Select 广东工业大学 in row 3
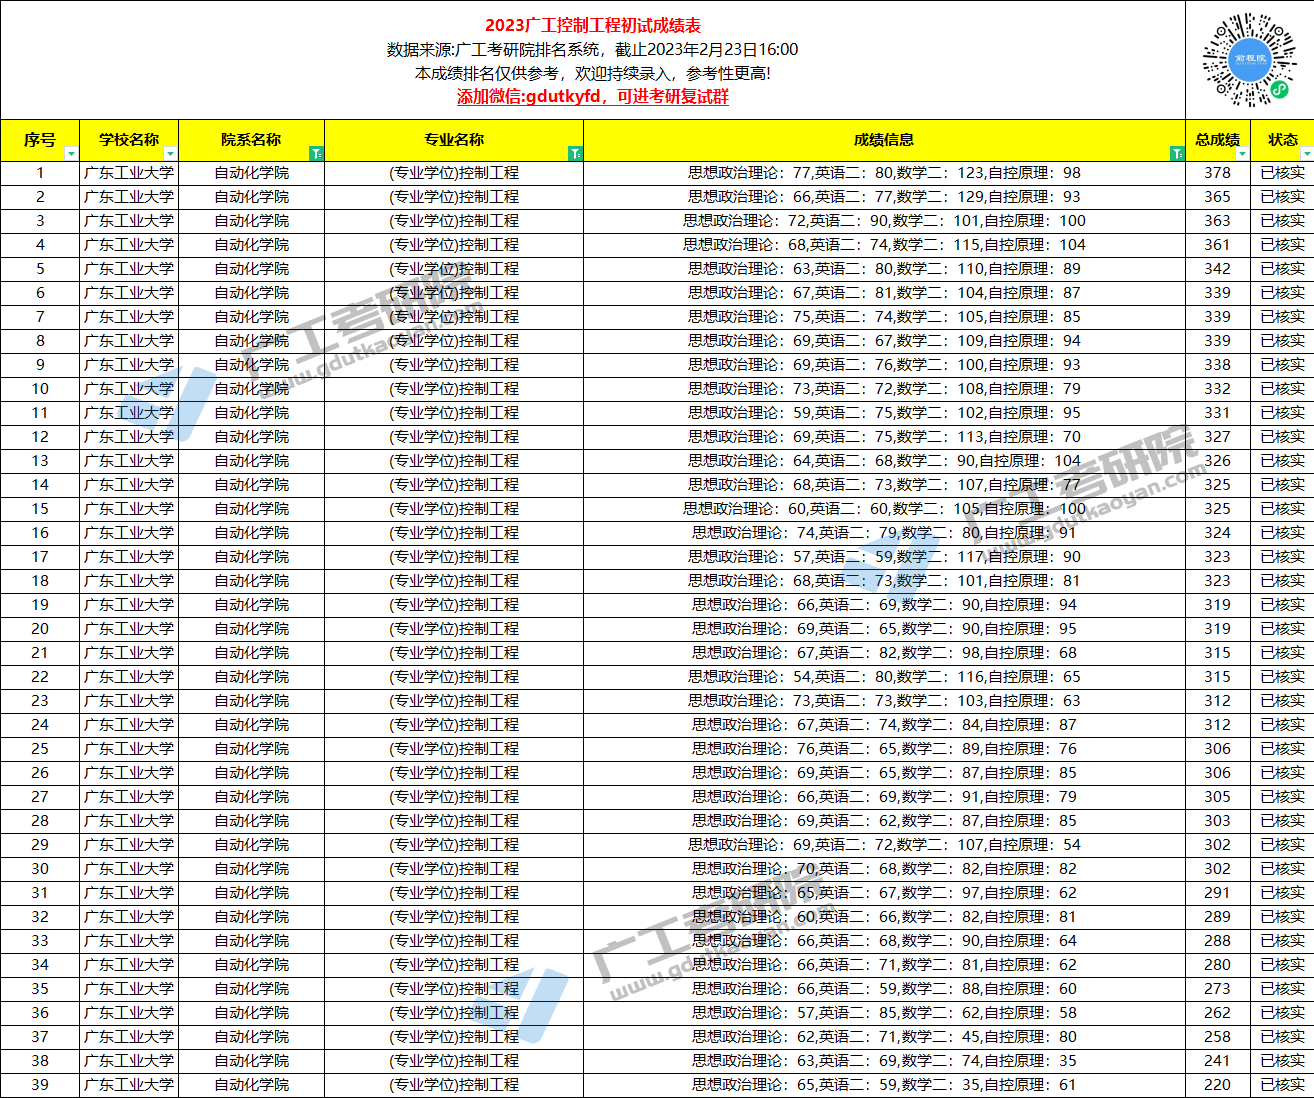1314x1098 pixels. [x=129, y=221]
